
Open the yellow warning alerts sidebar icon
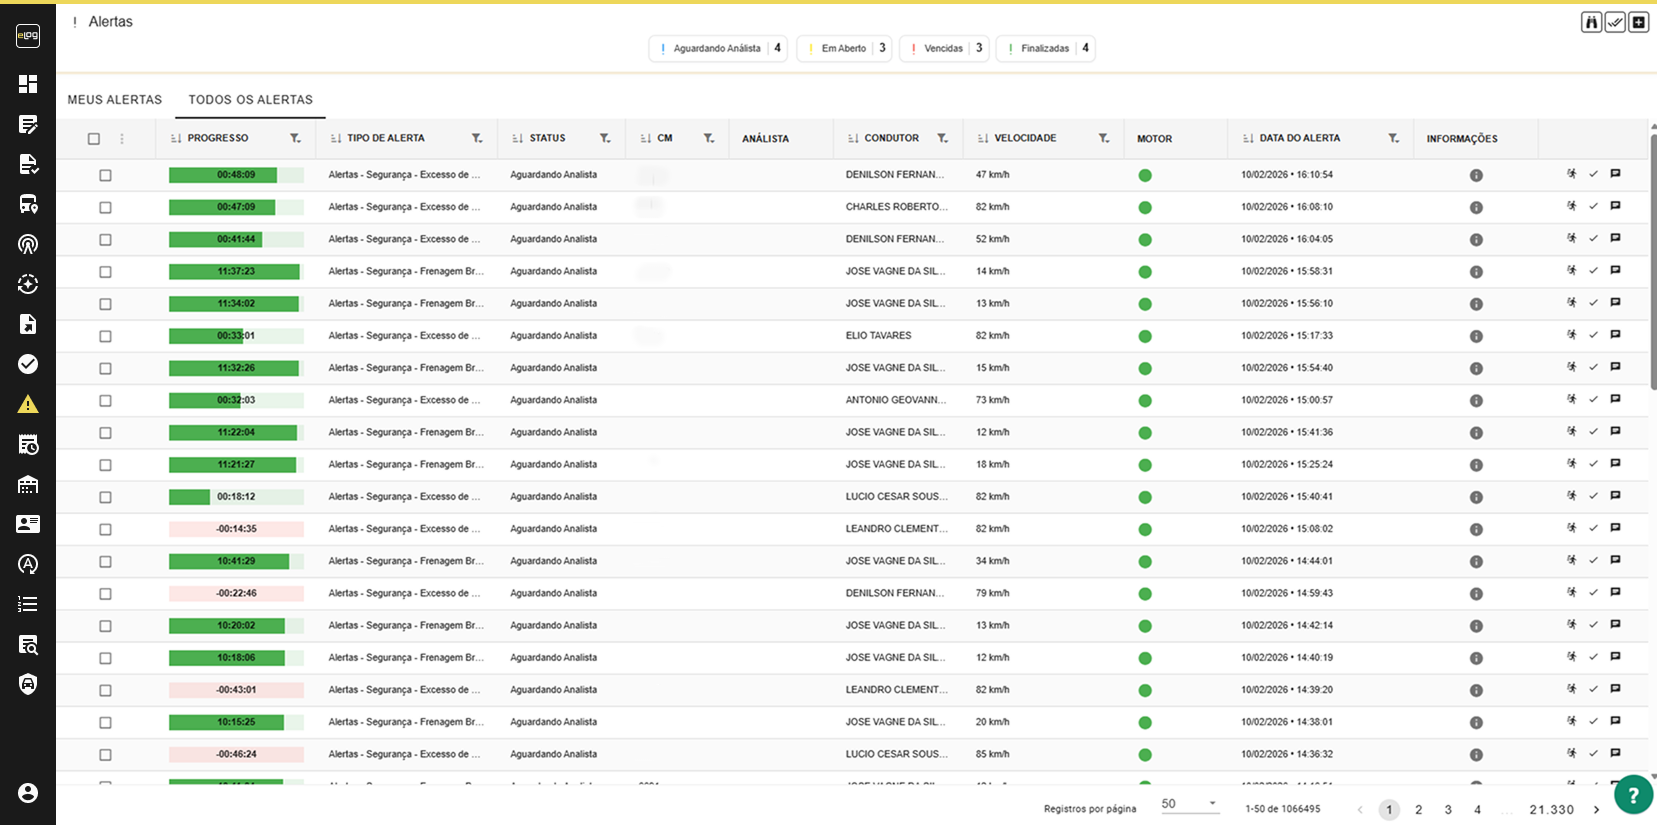[x=28, y=404]
